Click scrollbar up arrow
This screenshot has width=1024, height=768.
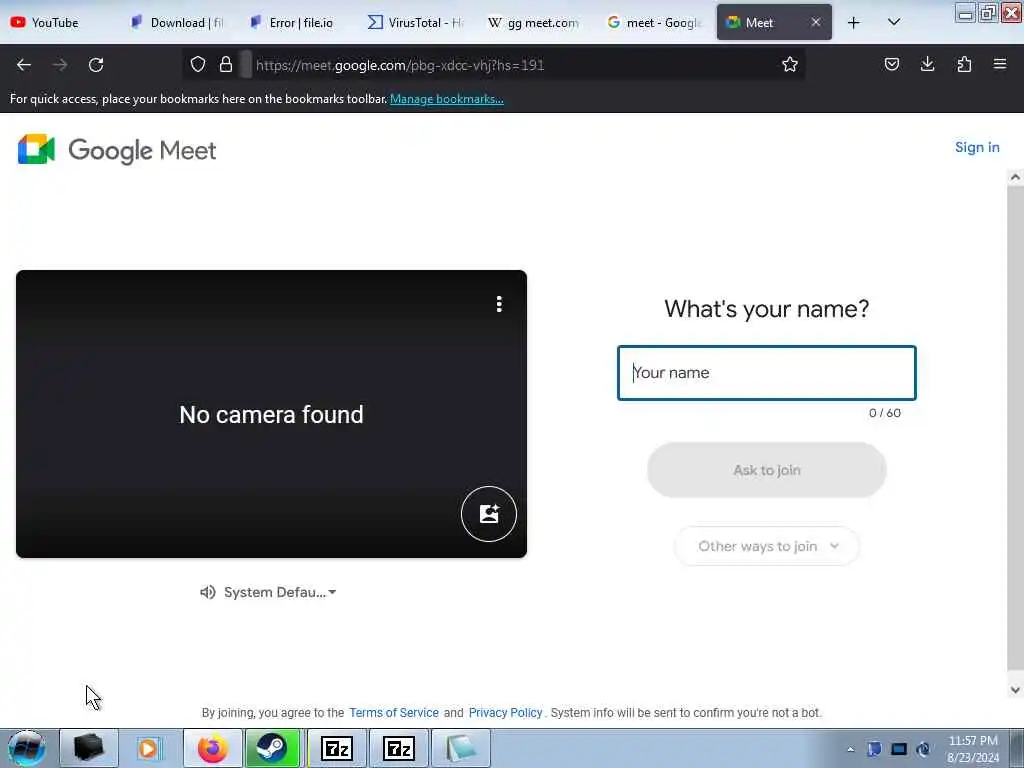(1015, 177)
